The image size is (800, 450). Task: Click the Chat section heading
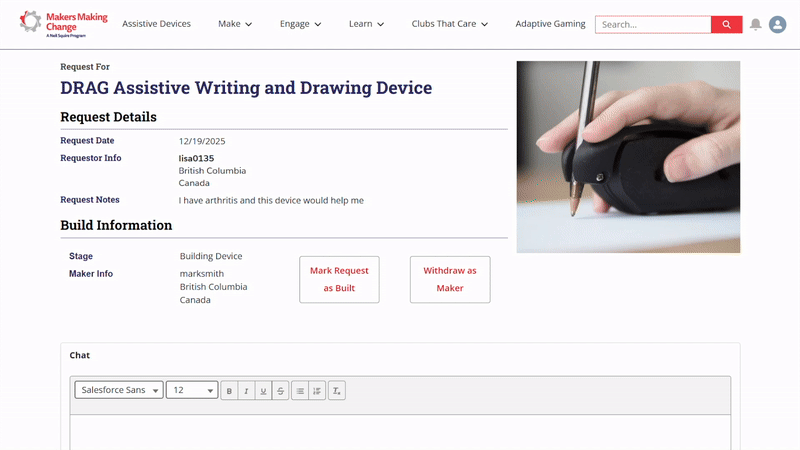click(80, 355)
